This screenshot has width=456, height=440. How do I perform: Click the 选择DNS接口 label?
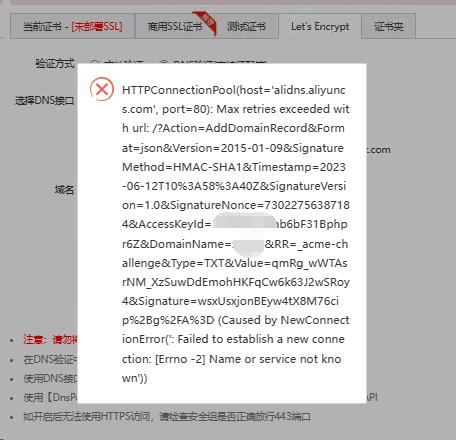[44, 100]
